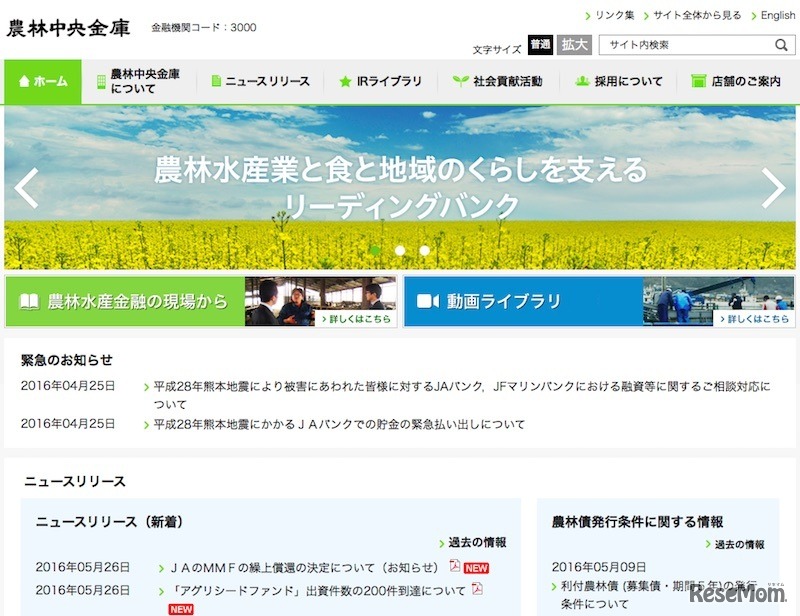Open the PDF linked to the JA MMF notice
The height and width of the screenshot is (616, 800).
pos(455,565)
